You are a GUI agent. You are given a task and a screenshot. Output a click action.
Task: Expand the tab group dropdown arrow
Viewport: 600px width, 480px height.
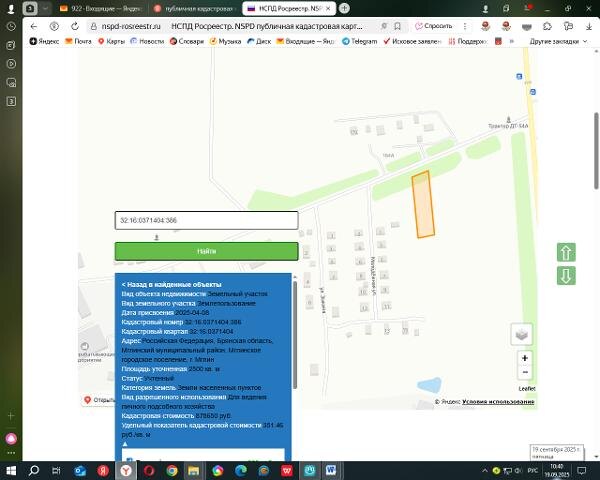(45, 8)
